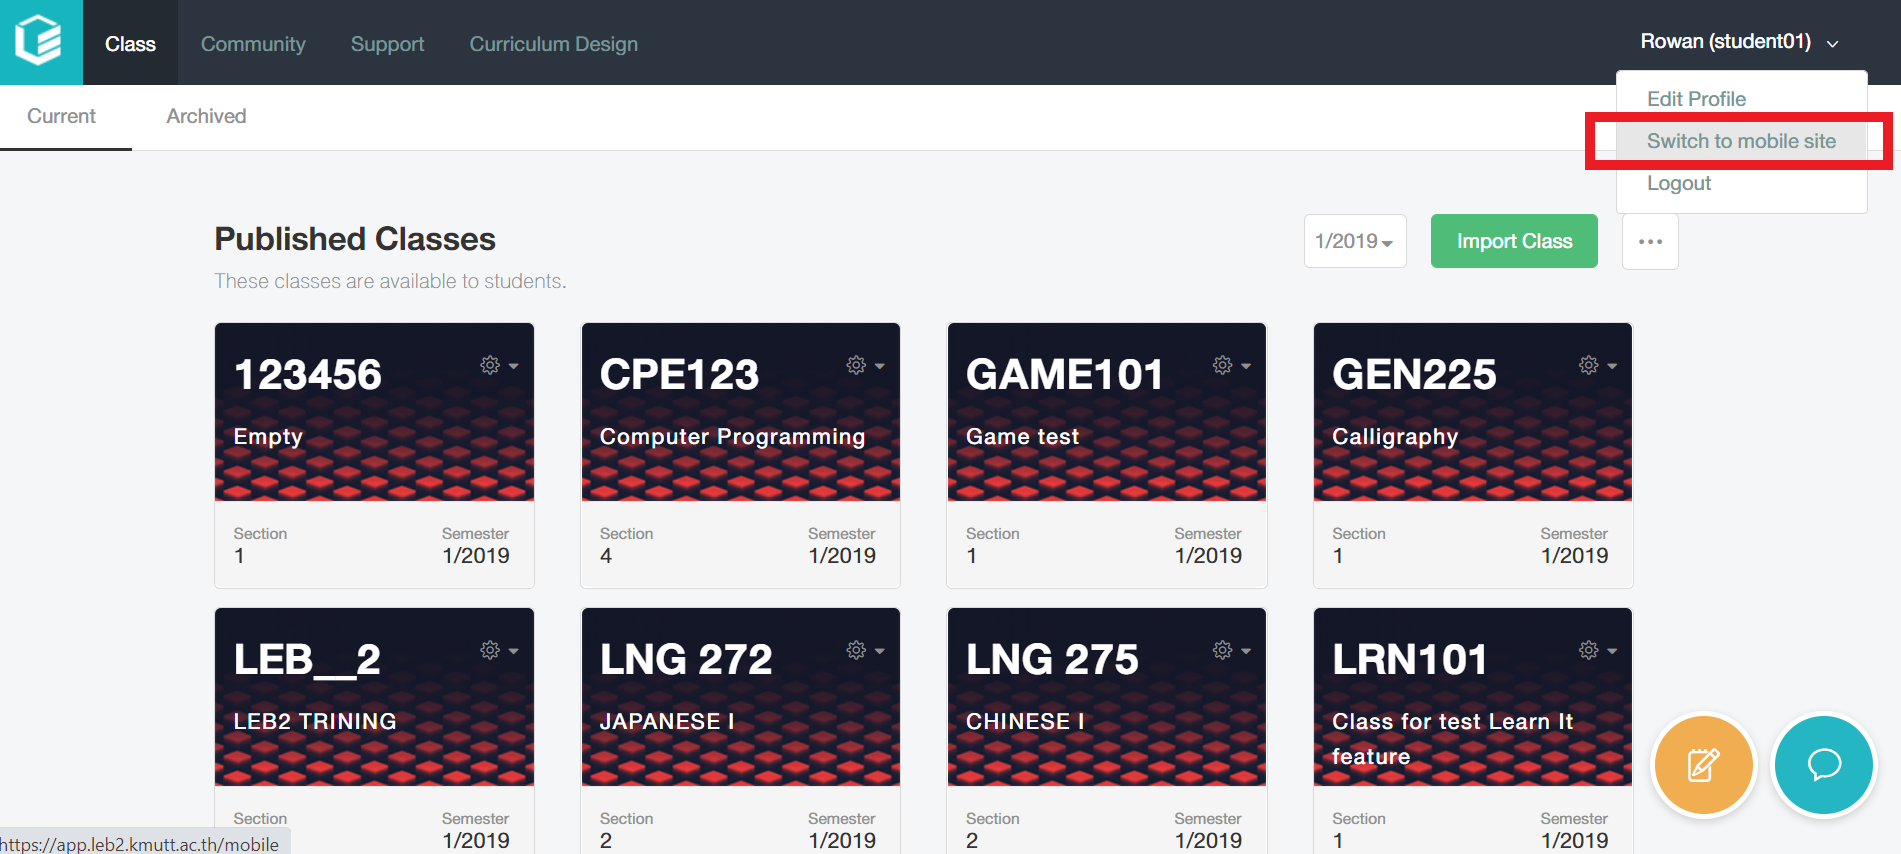Image resolution: width=1901 pixels, height=854 pixels.
Task: Open settings gear on GAME101 card
Action: tap(1222, 365)
